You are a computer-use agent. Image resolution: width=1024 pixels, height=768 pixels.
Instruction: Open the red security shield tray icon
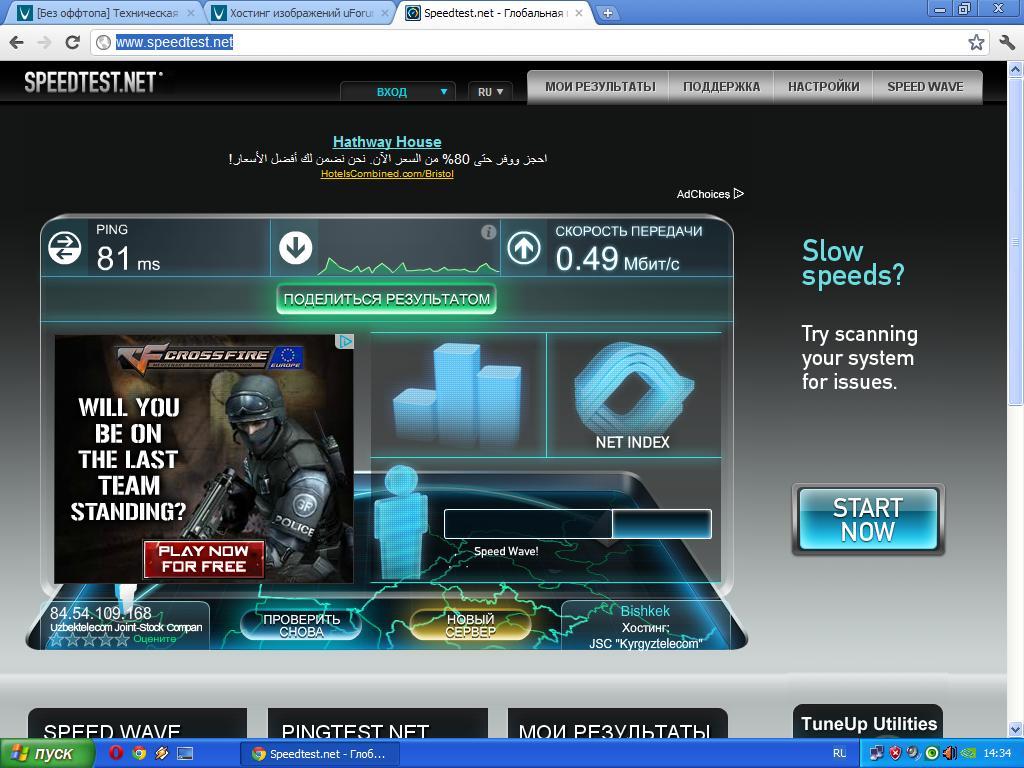pos(895,754)
